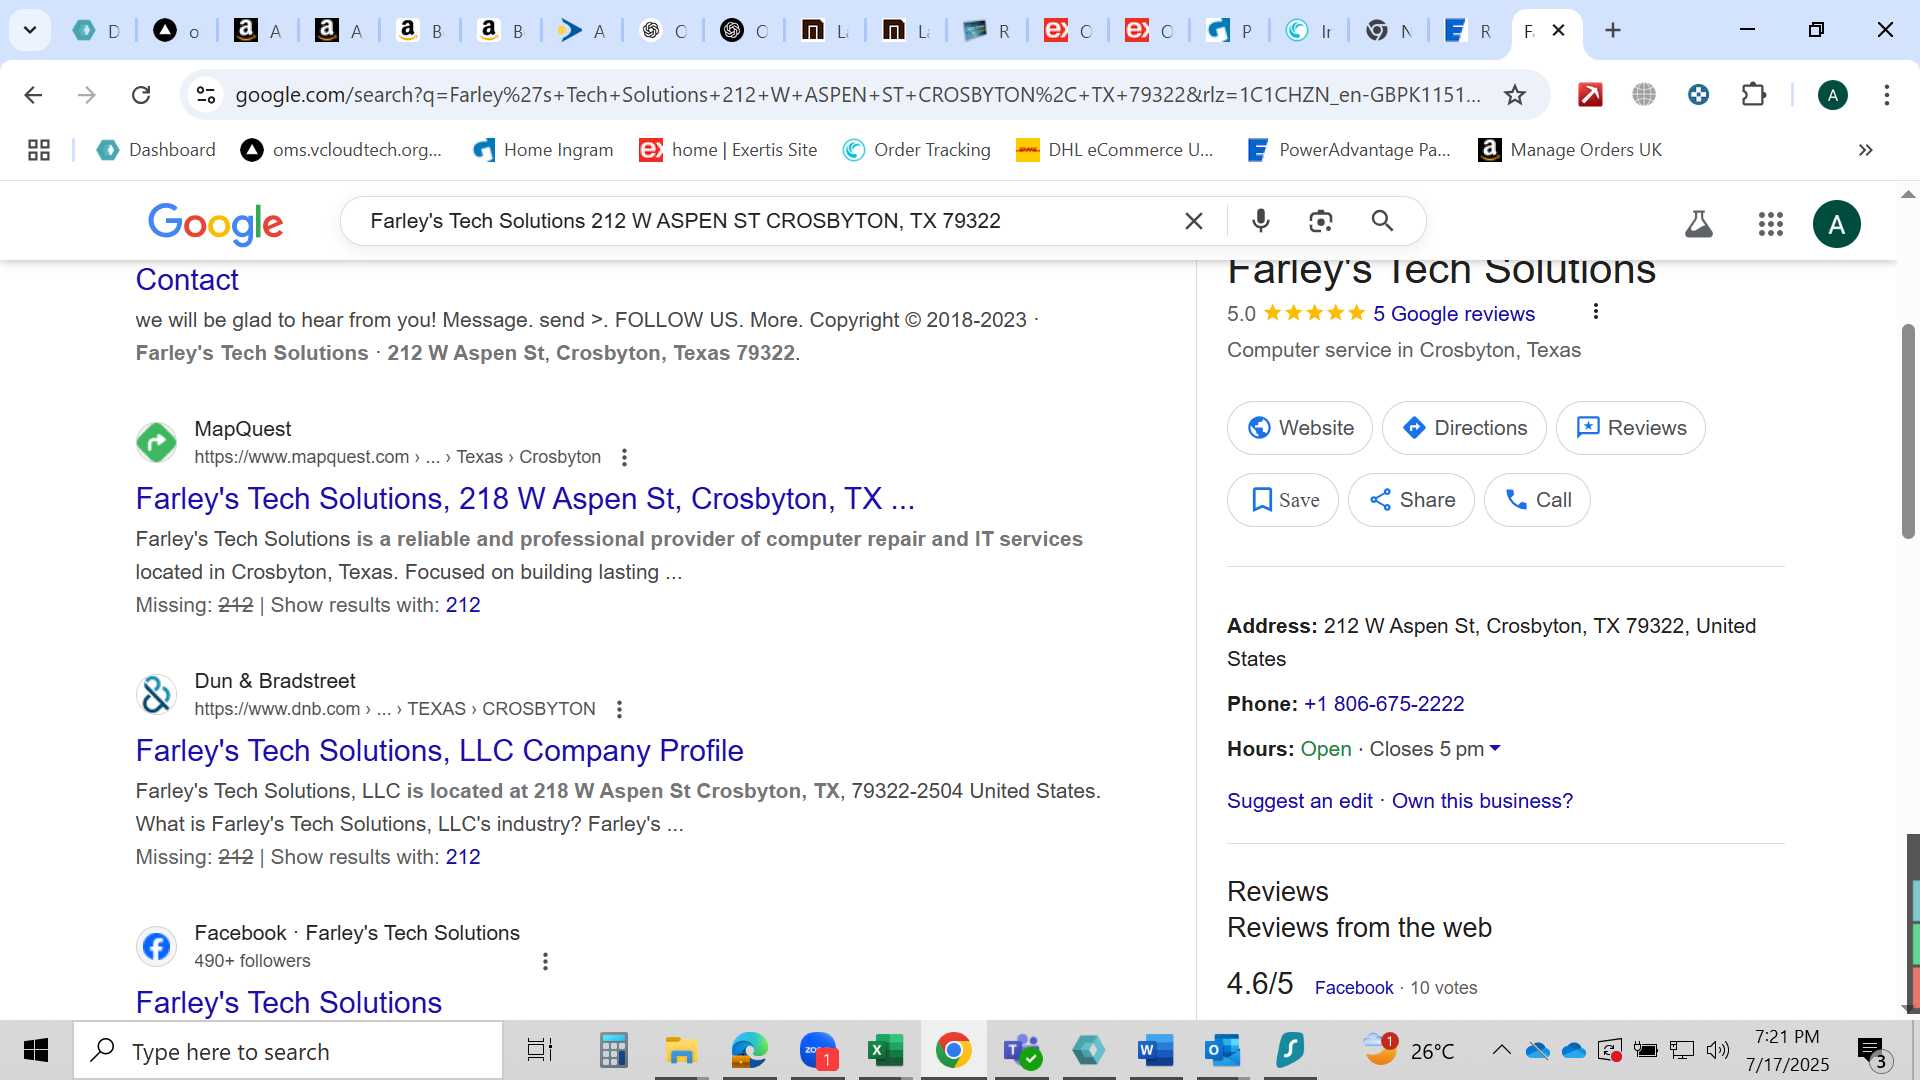This screenshot has width=1920, height=1080.
Task: Open 5 Google reviews link
Action: pos(1453,314)
